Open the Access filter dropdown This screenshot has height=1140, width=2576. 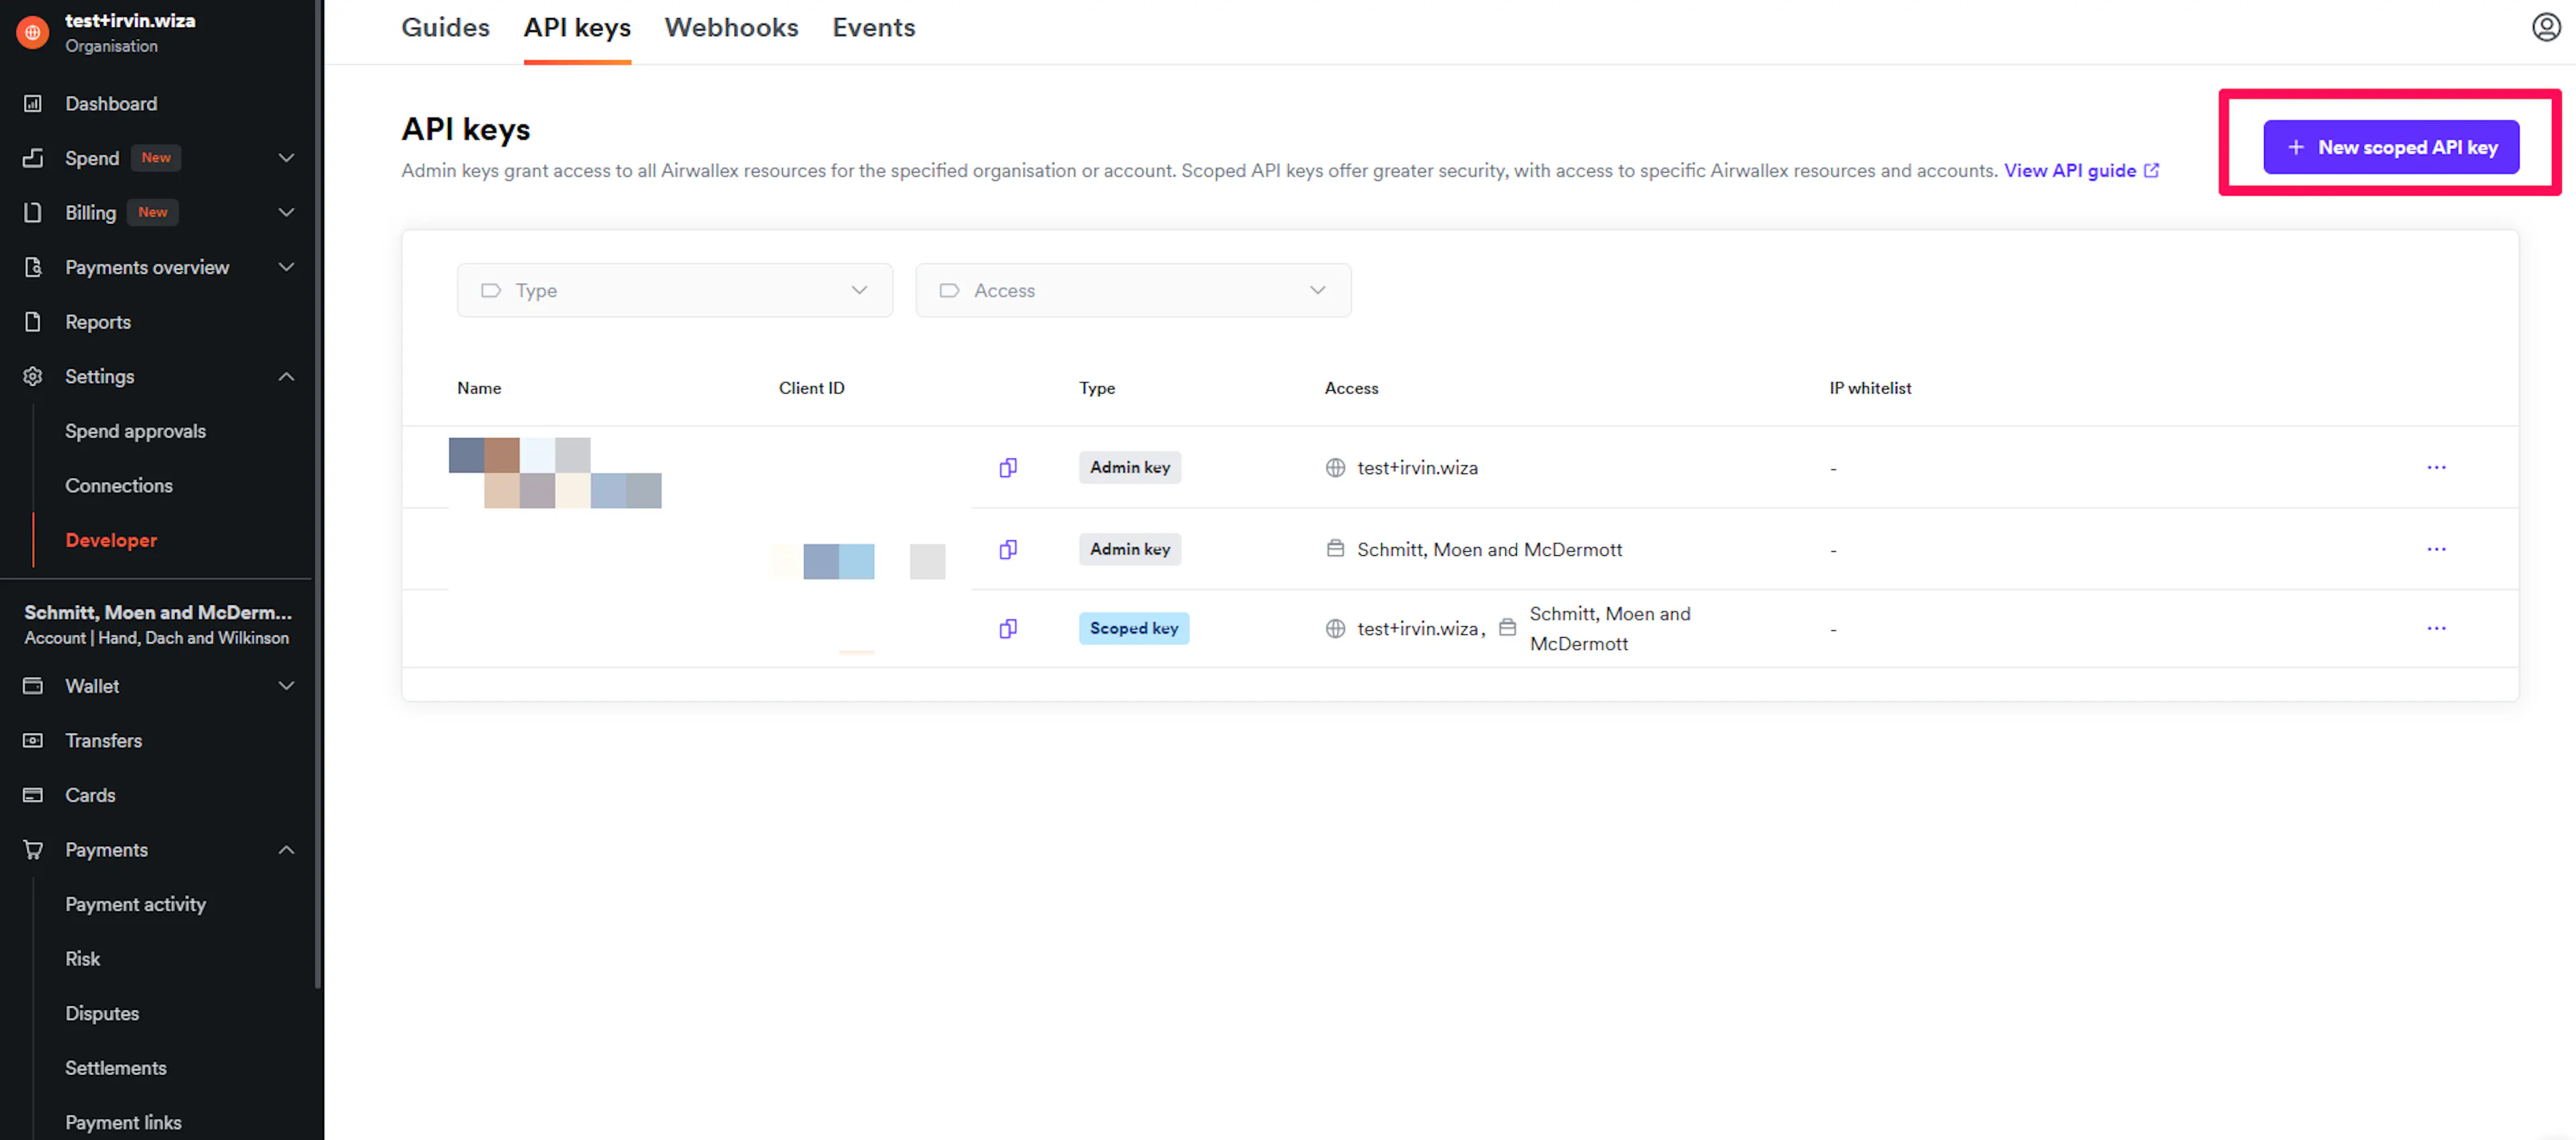(x=1132, y=290)
